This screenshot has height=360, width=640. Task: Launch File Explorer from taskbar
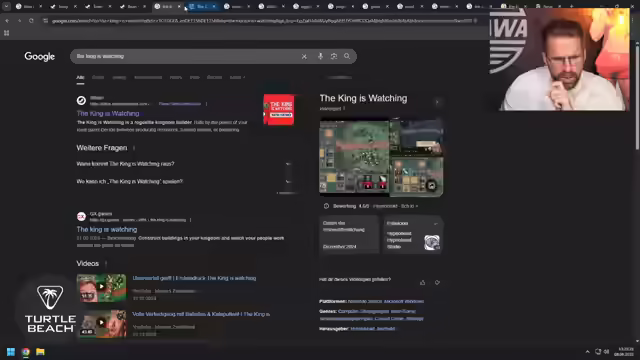click(40, 352)
